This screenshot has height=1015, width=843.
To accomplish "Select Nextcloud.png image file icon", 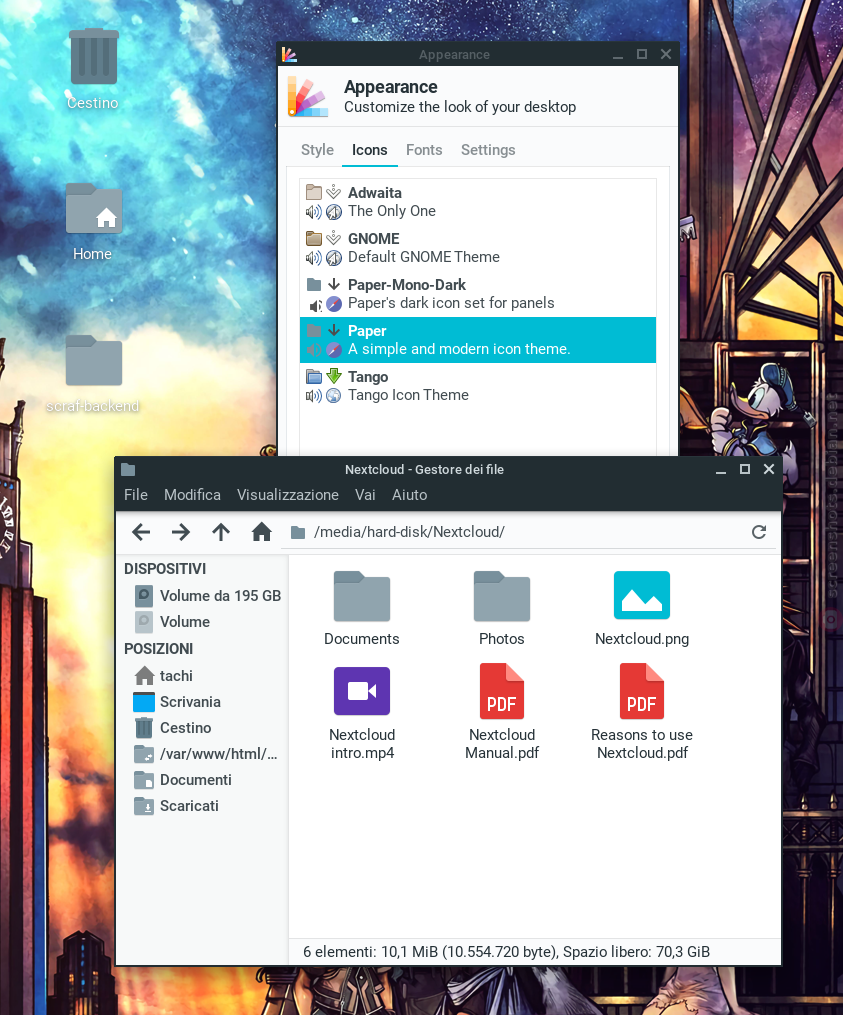I will point(642,596).
